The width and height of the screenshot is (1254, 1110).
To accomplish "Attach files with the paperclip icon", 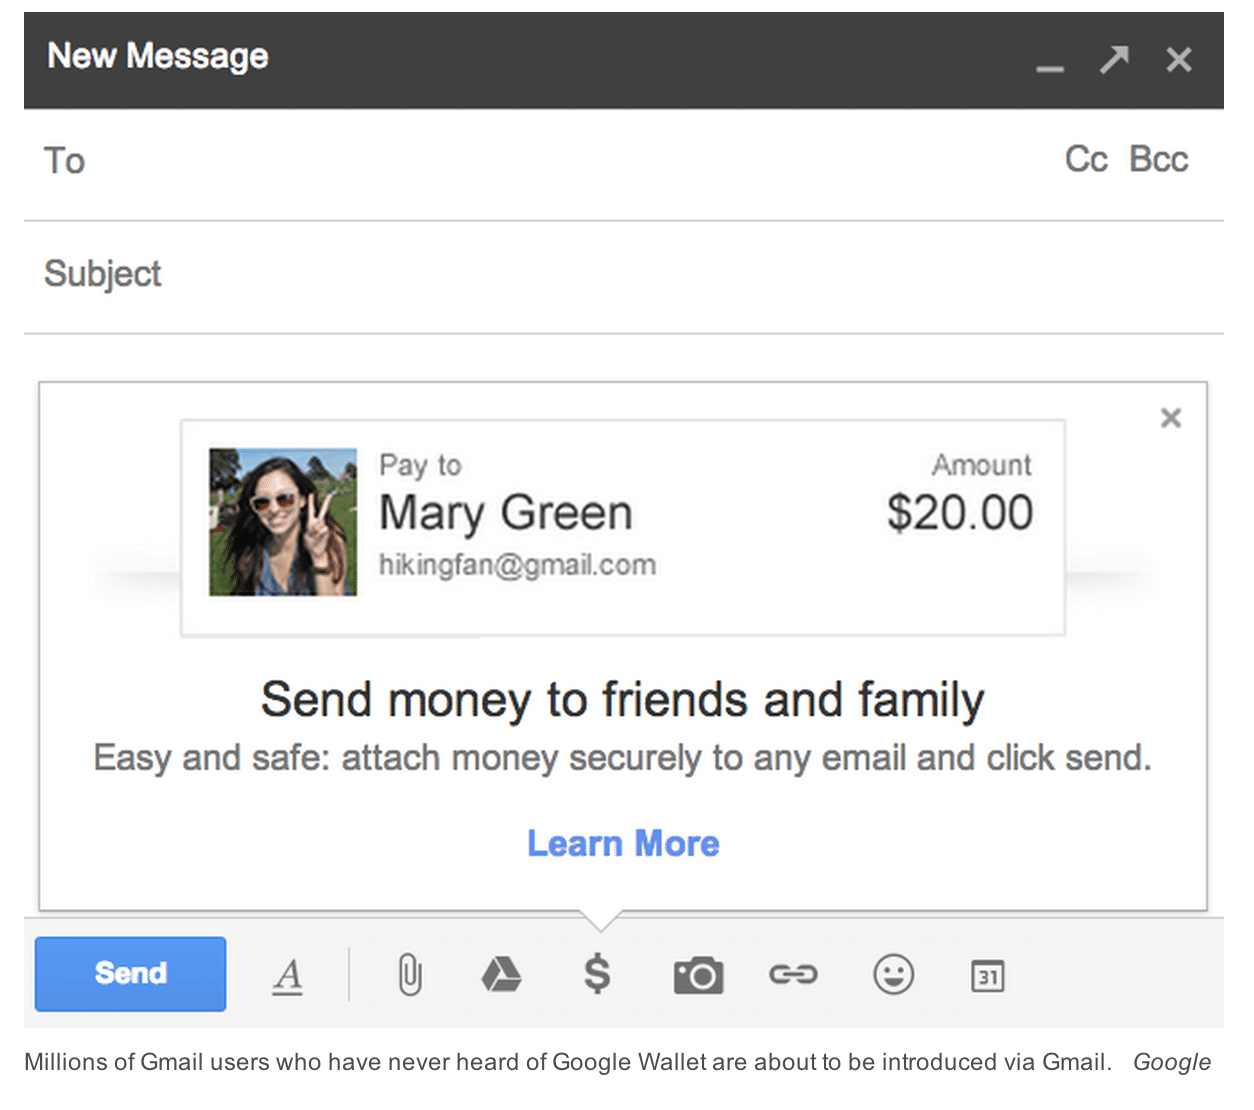I will click(x=409, y=975).
